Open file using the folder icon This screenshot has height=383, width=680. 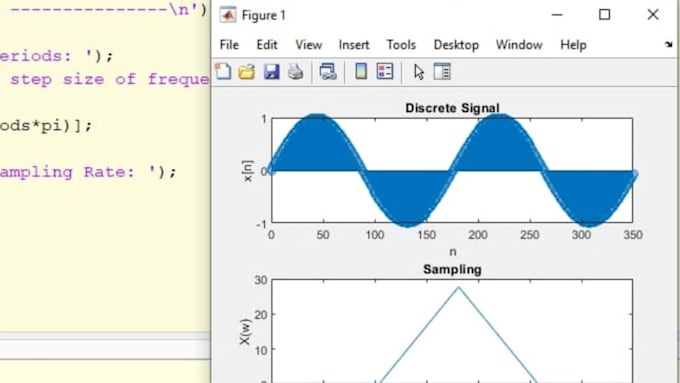[x=247, y=72]
